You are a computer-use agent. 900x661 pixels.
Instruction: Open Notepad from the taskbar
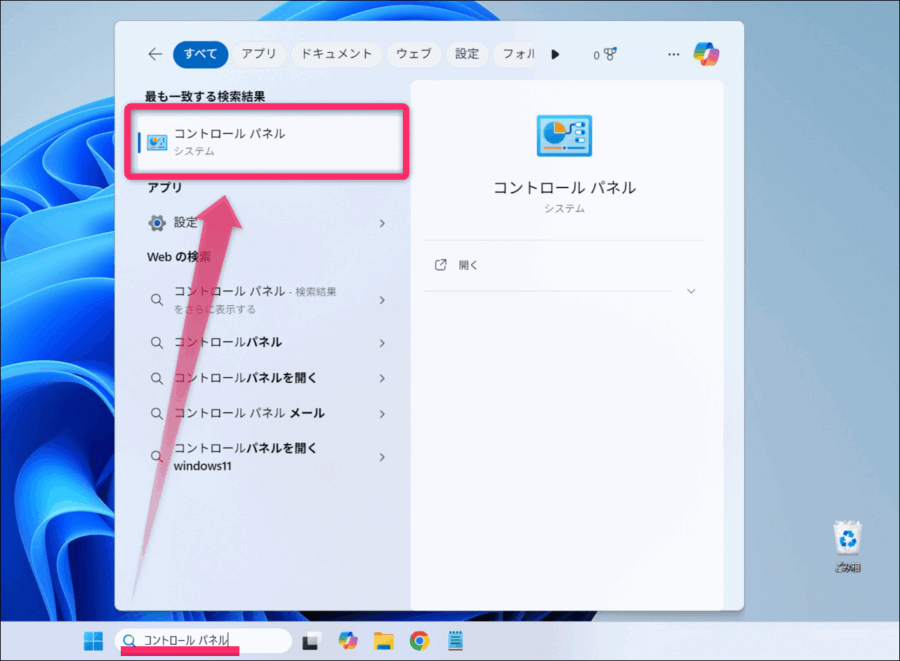pos(455,641)
